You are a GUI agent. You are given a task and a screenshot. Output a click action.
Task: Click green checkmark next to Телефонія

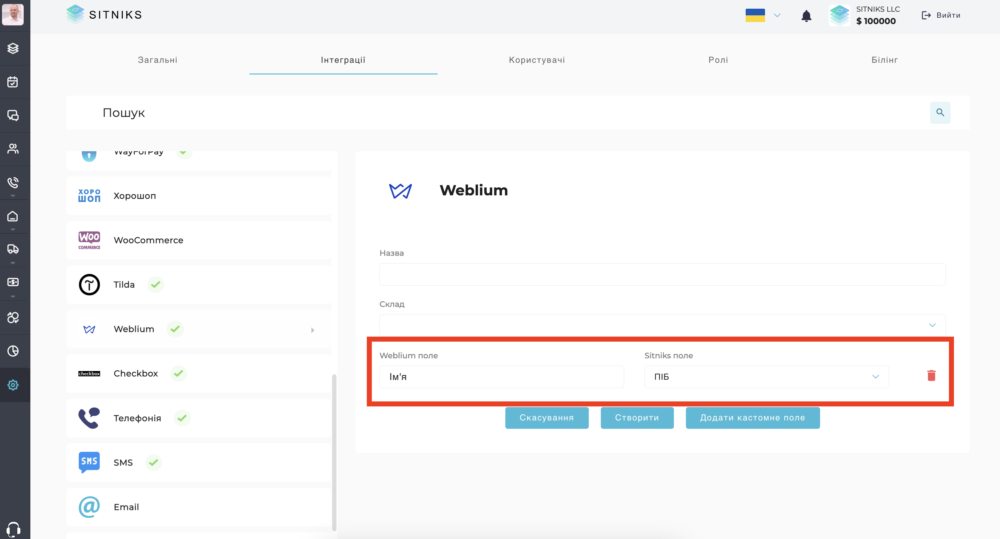point(182,418)
